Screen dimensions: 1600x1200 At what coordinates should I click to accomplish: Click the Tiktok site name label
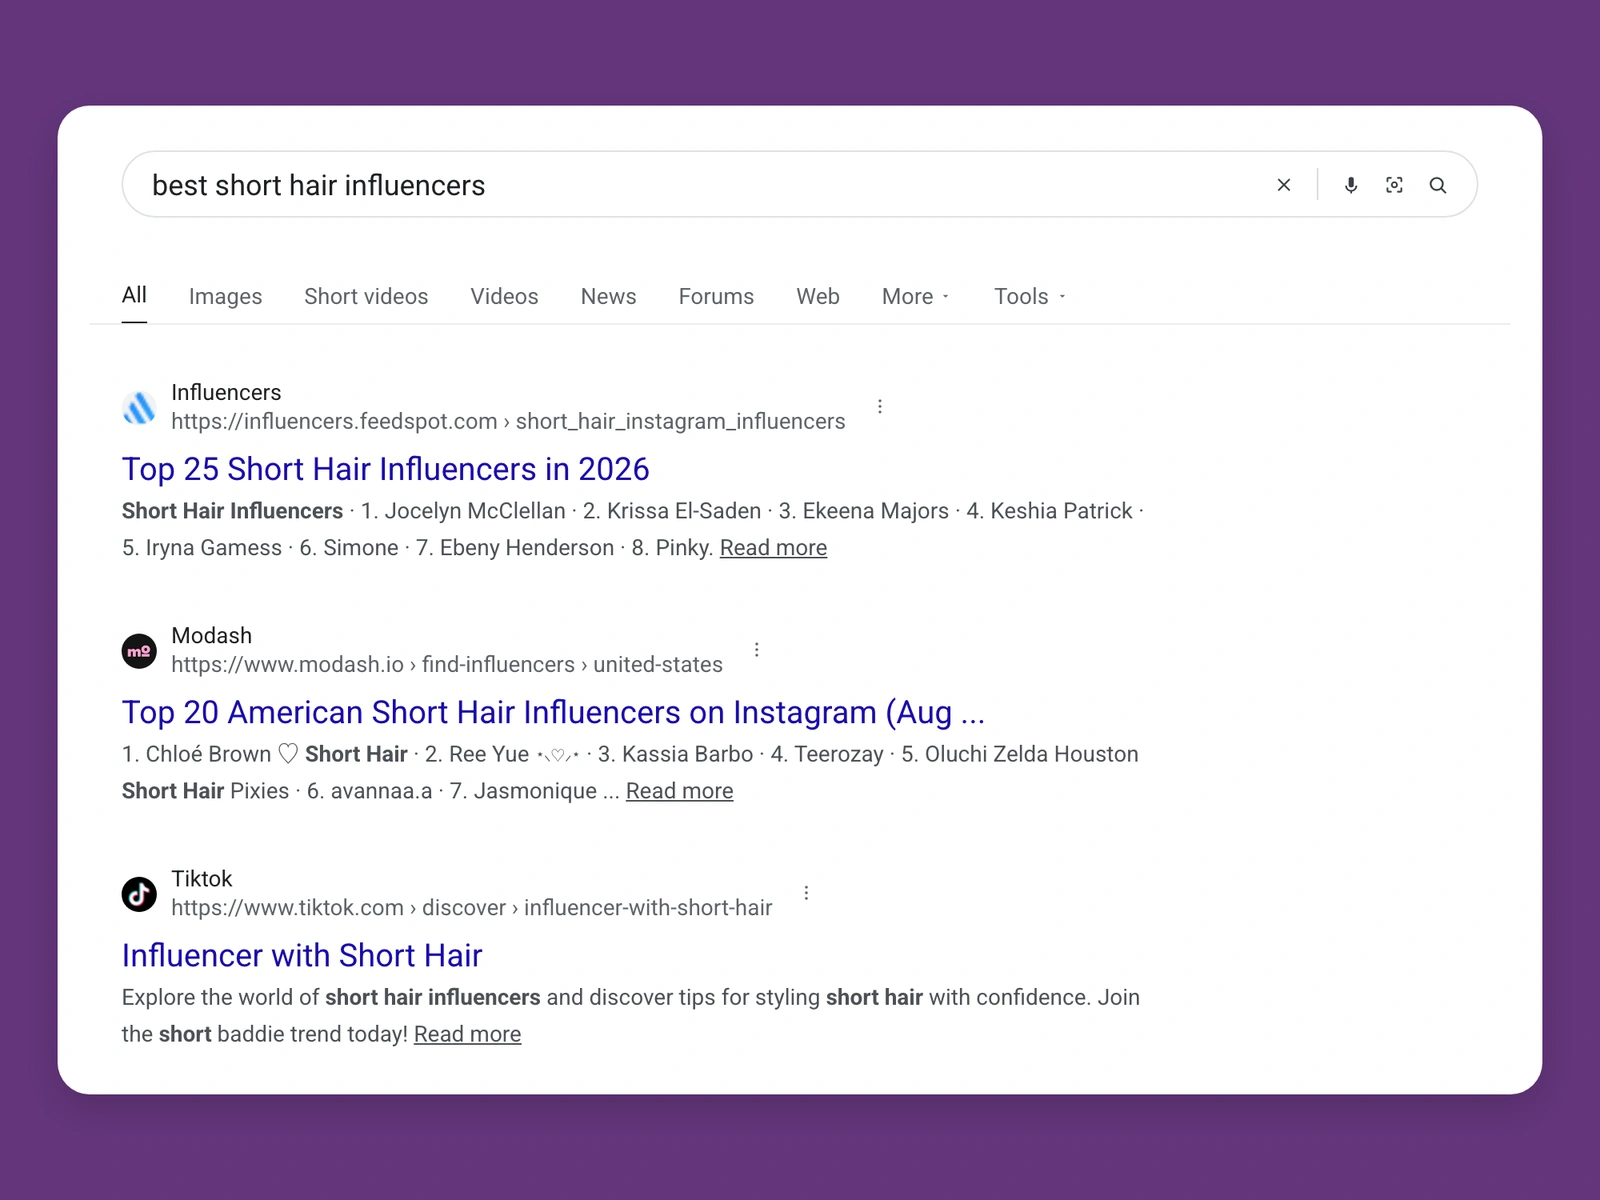point(202,878)
